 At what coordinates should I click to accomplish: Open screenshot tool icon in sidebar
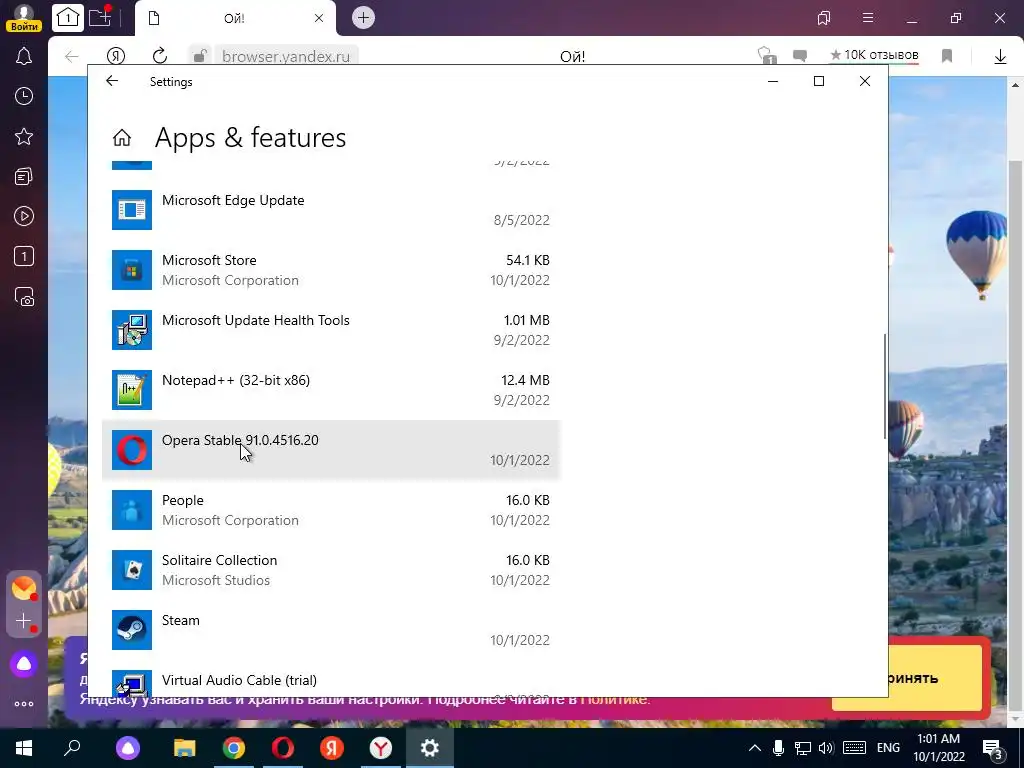pos(24,297)
